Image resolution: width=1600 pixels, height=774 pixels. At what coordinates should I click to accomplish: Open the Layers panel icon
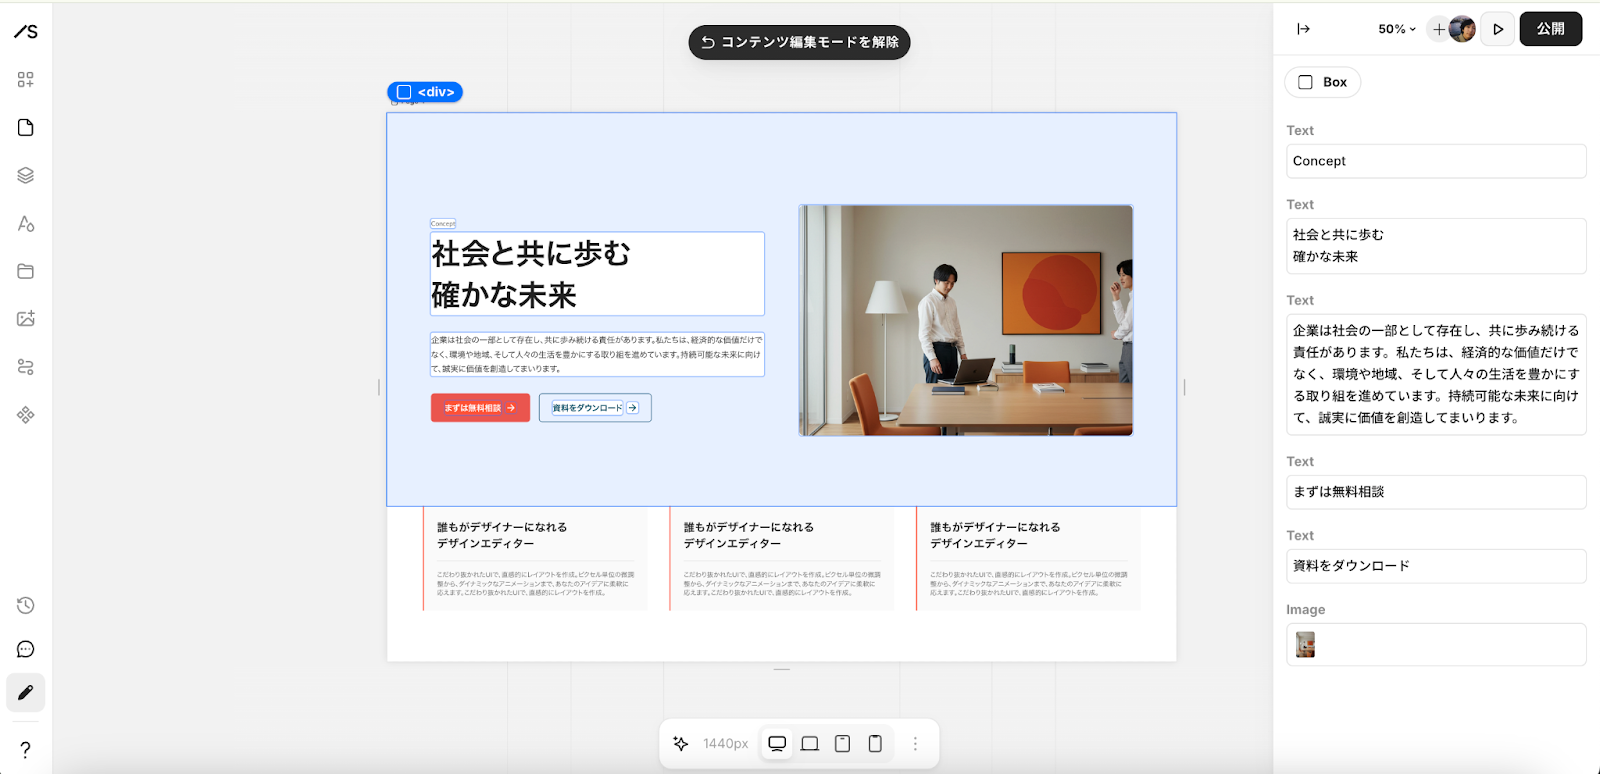(26, 176)
